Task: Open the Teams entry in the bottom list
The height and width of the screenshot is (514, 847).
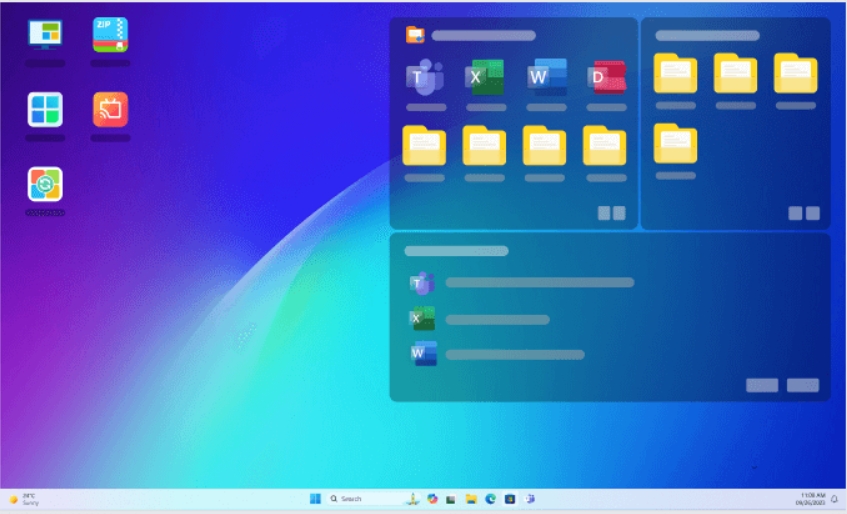Action: coord(422,283)
